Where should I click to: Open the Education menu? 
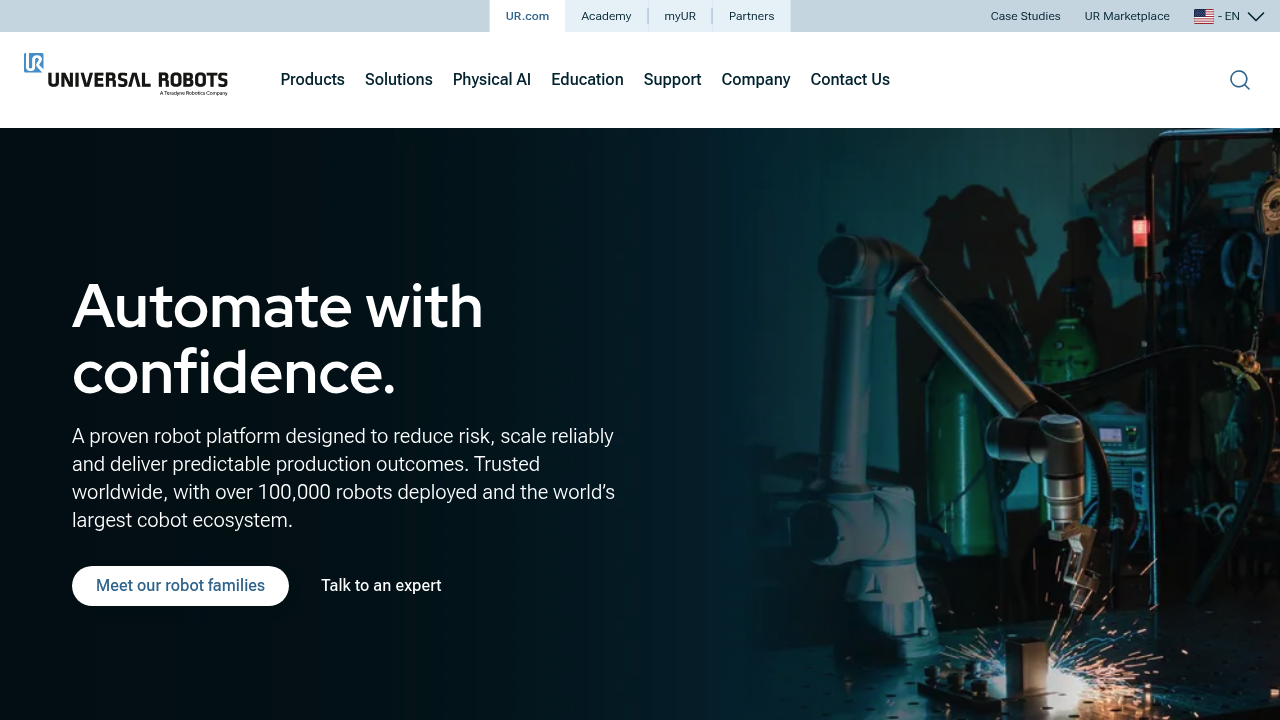(x=587, y=79)
